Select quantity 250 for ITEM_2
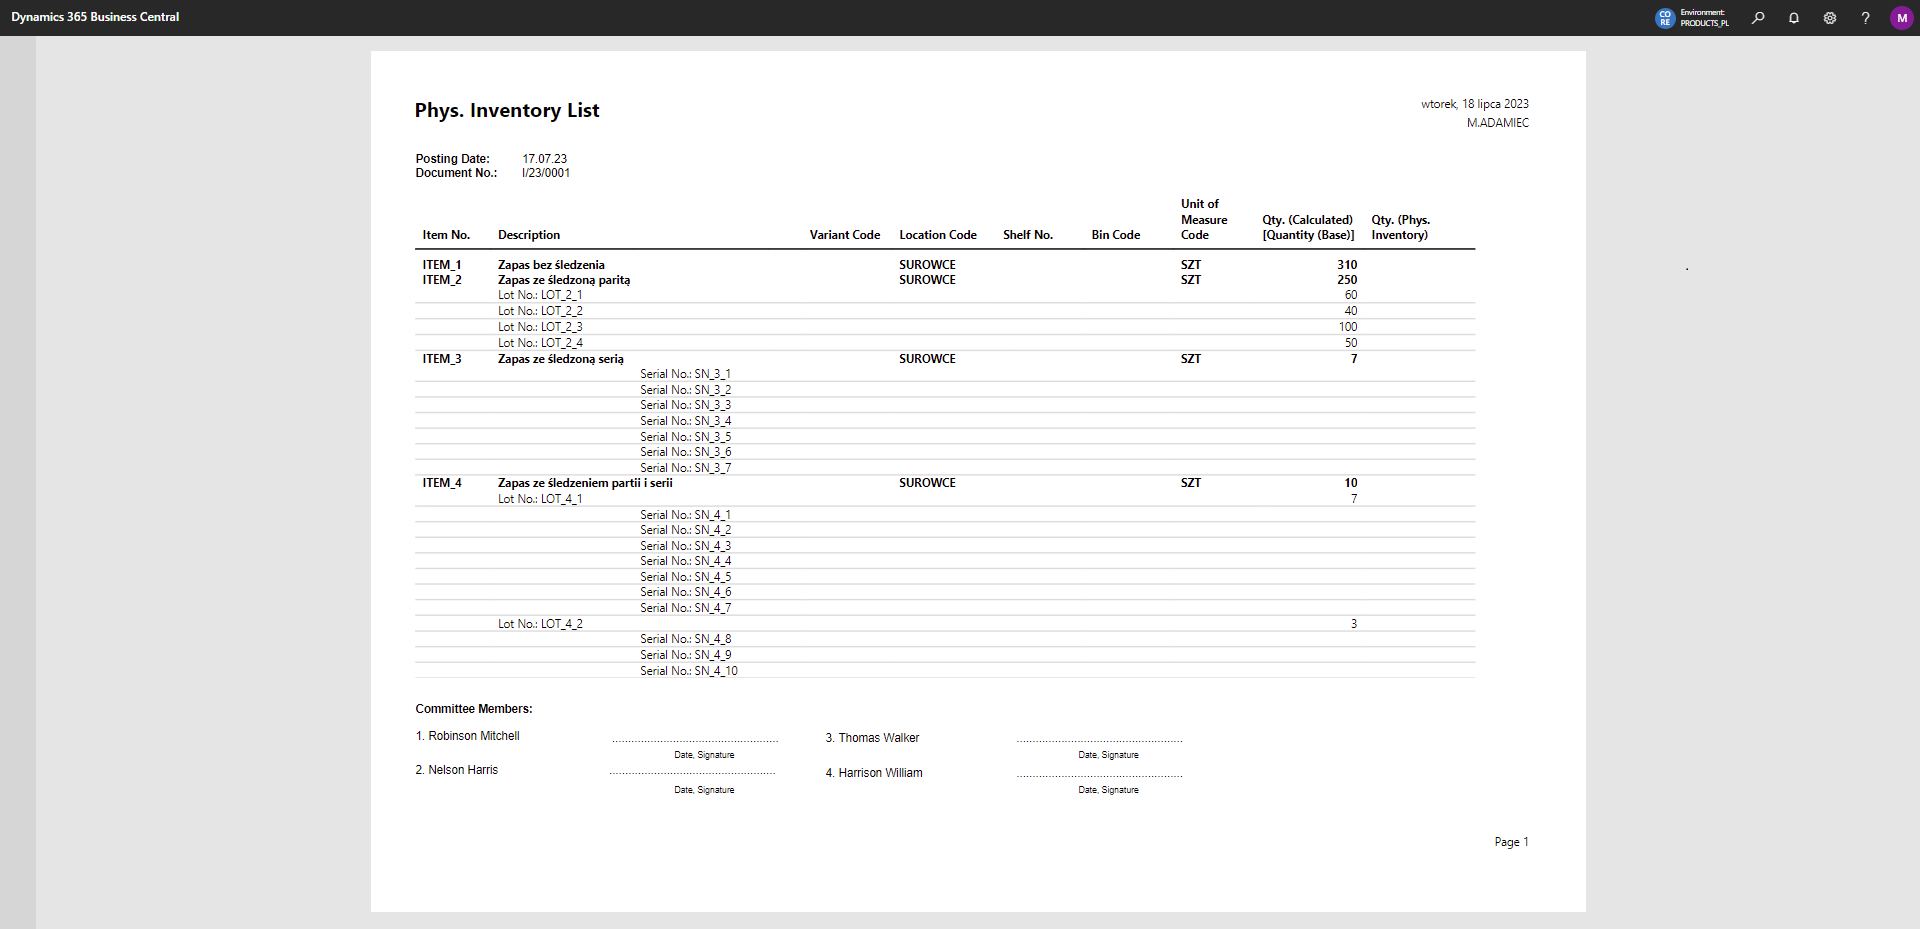The height and width of the screenshot is (929, 1920). coord(1347,280)
